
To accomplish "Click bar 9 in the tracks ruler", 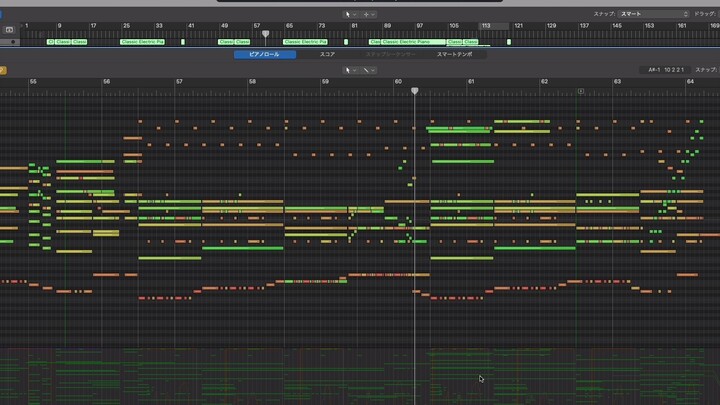I will pos(59,26).
